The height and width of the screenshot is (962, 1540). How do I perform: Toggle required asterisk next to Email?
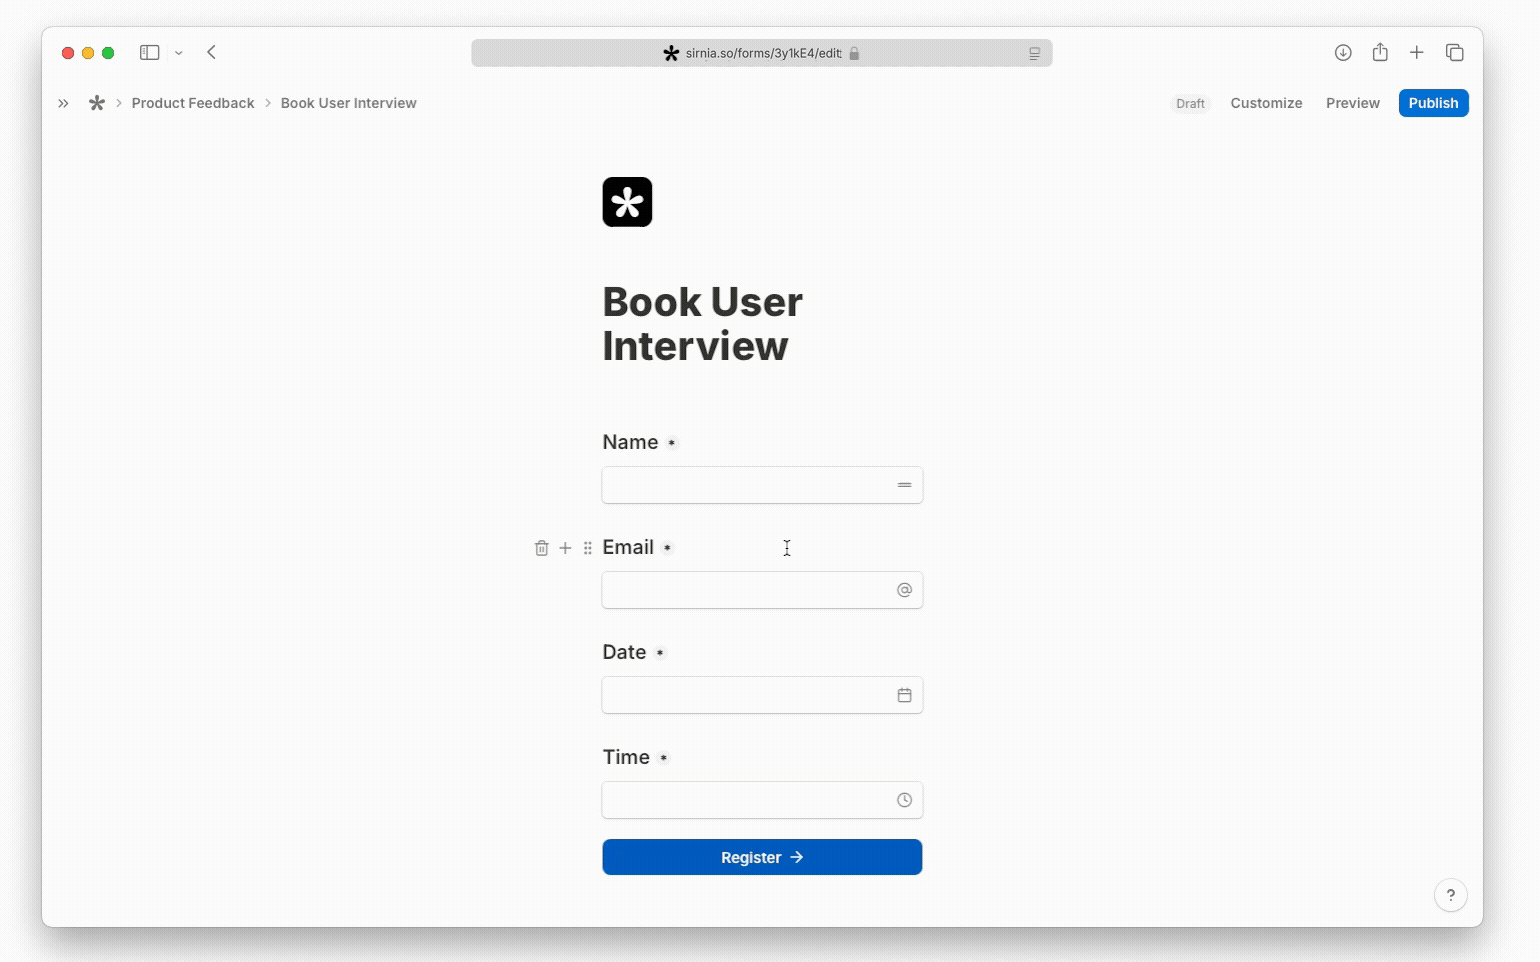coord(668,548)
